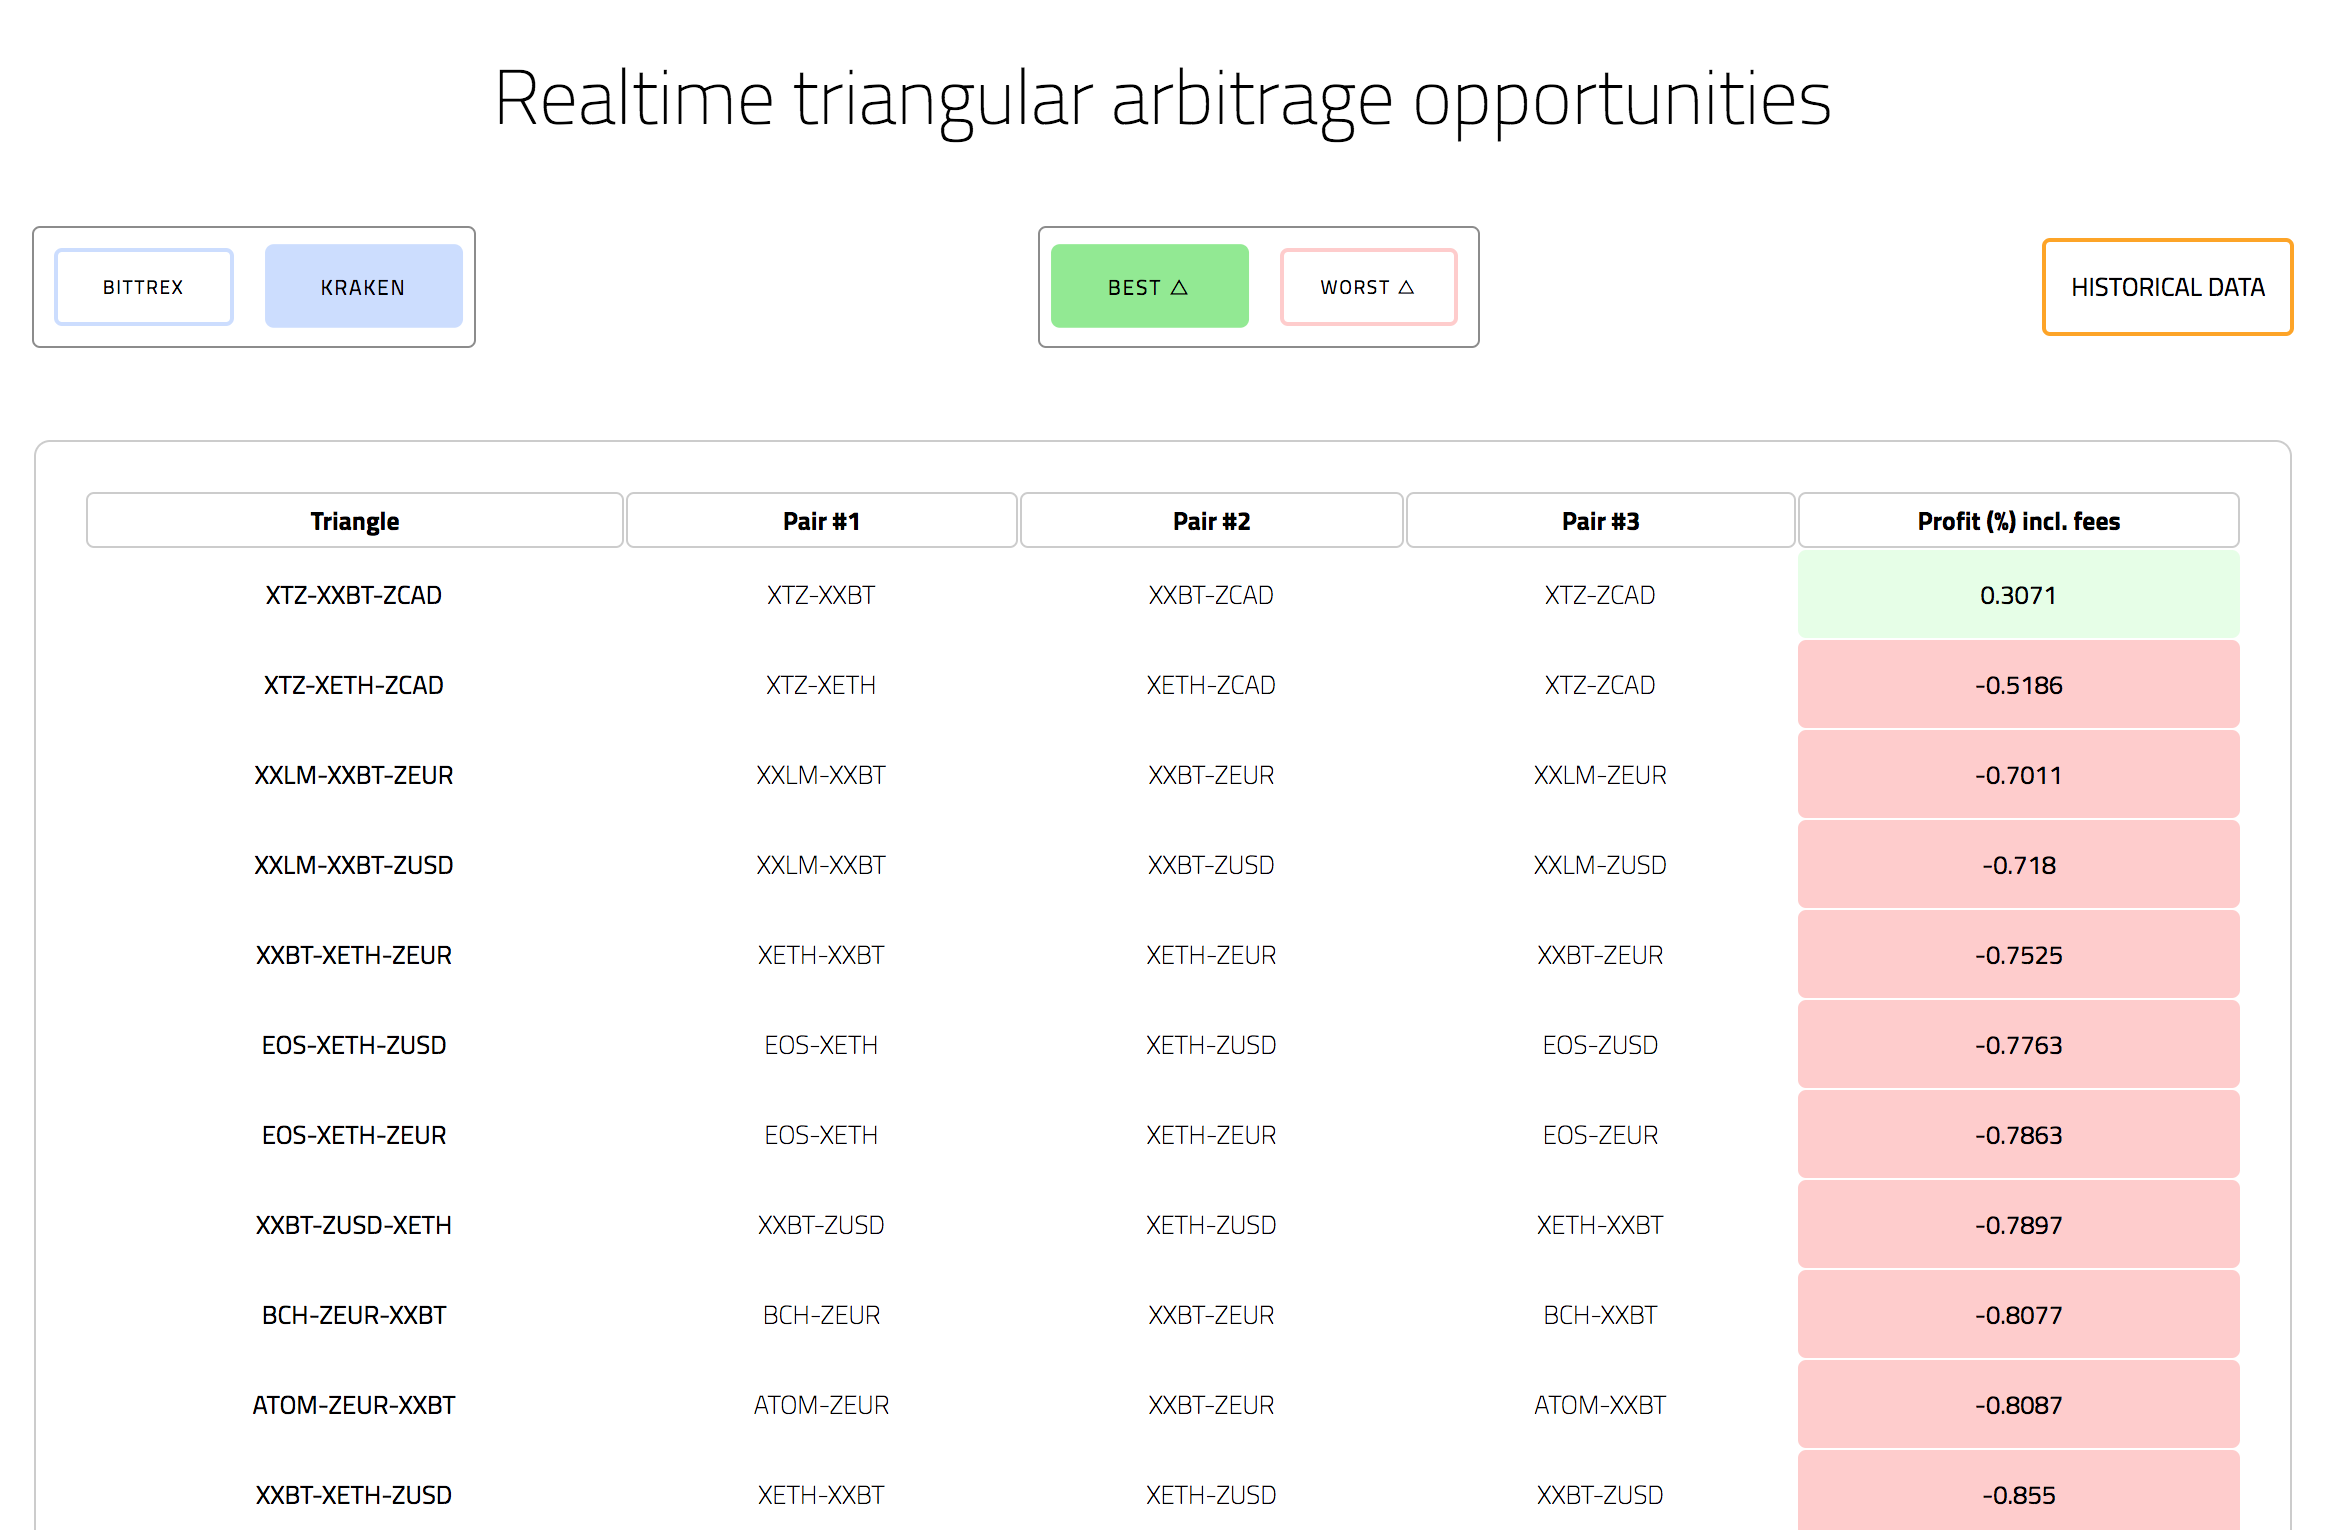Click triangle icon on Worst button
Screen dimensions: 2330x1530
click(x=1406, y=287)
